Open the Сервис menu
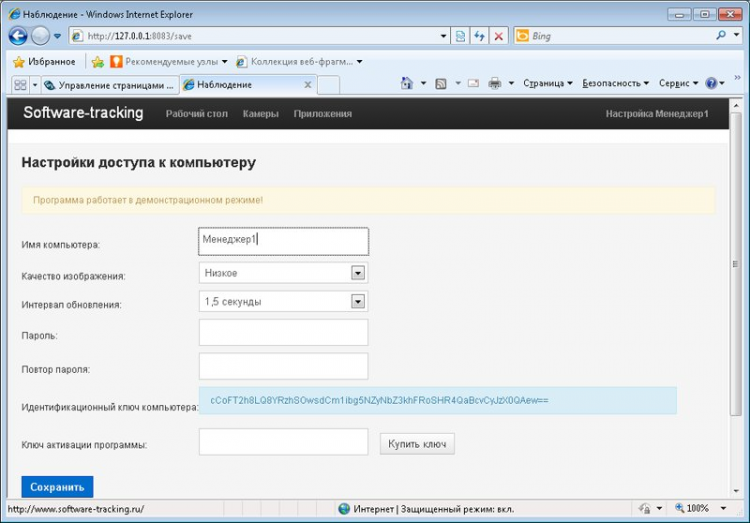Screen dimensions: 750x523 [678, 83]
